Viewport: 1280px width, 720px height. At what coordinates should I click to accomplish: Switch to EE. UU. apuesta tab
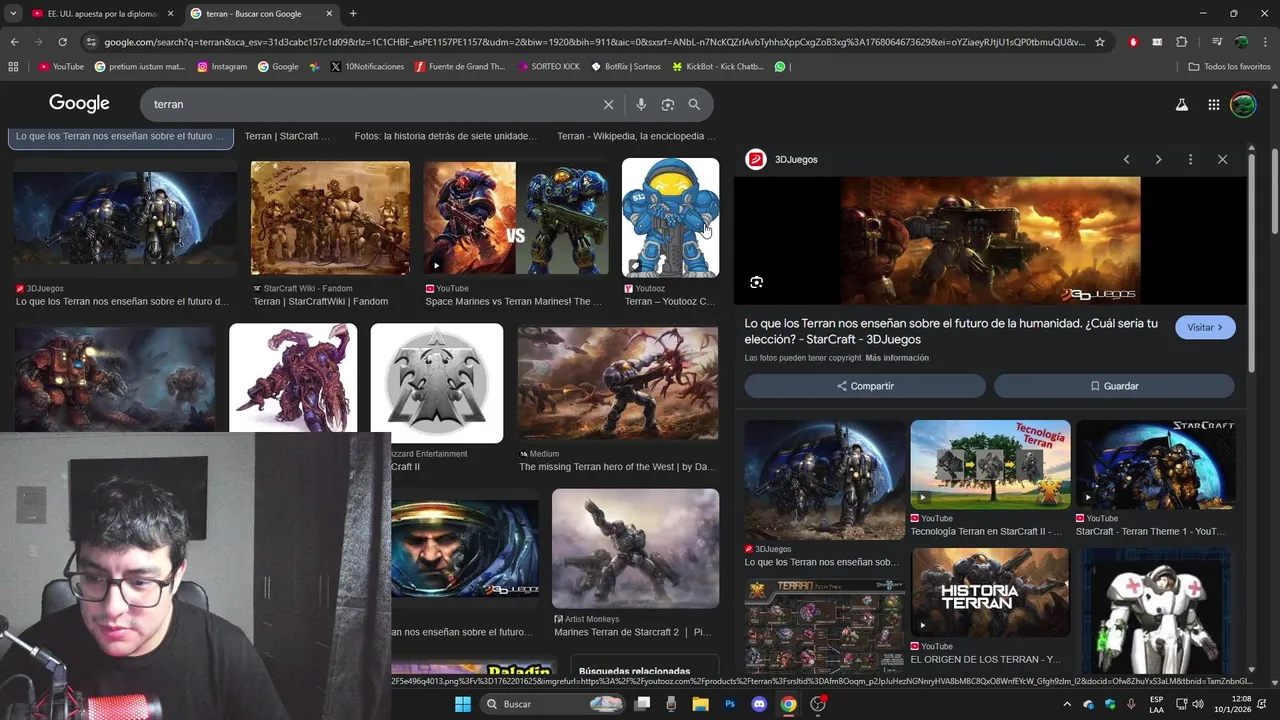pyautogui.click(x=100, y=13)
